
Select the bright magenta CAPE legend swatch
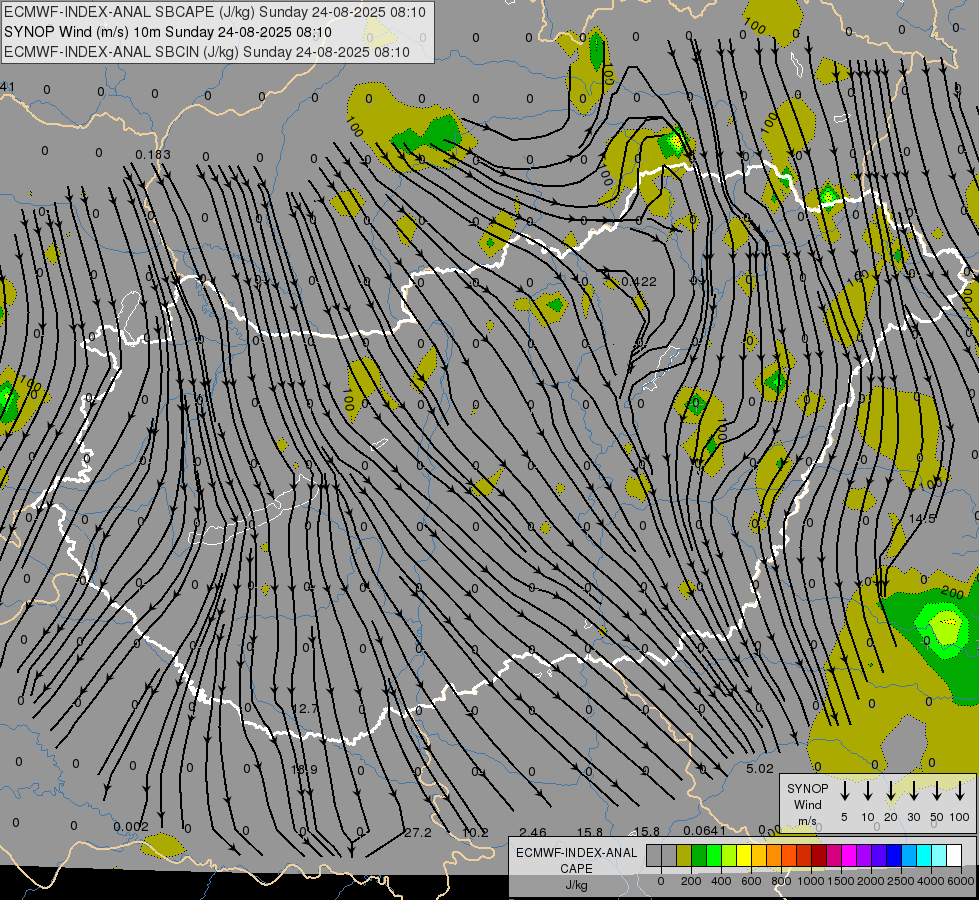(849, 855)
